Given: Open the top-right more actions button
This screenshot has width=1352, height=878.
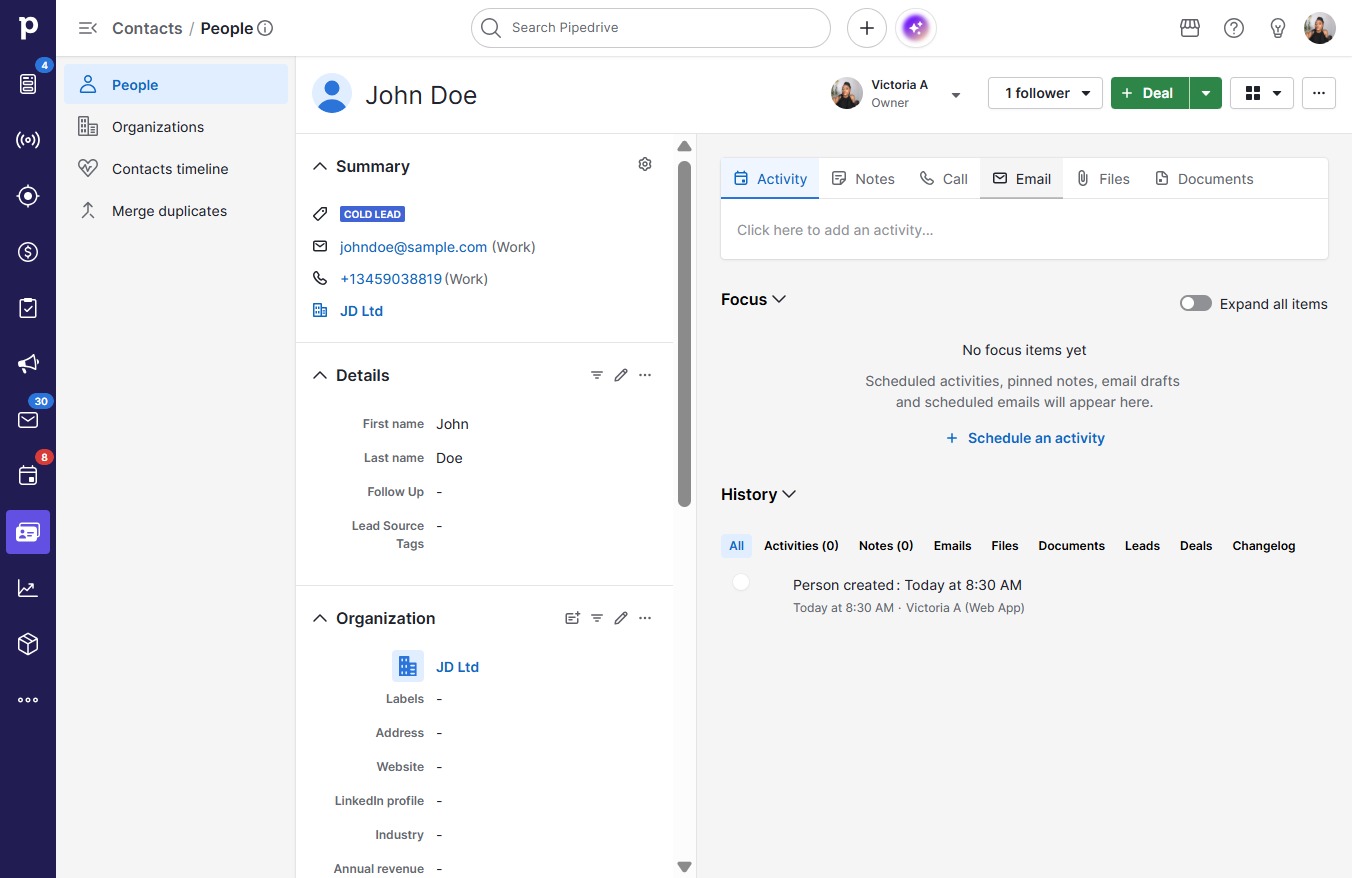Looking at the screenshot, I should click(1319, 93).
